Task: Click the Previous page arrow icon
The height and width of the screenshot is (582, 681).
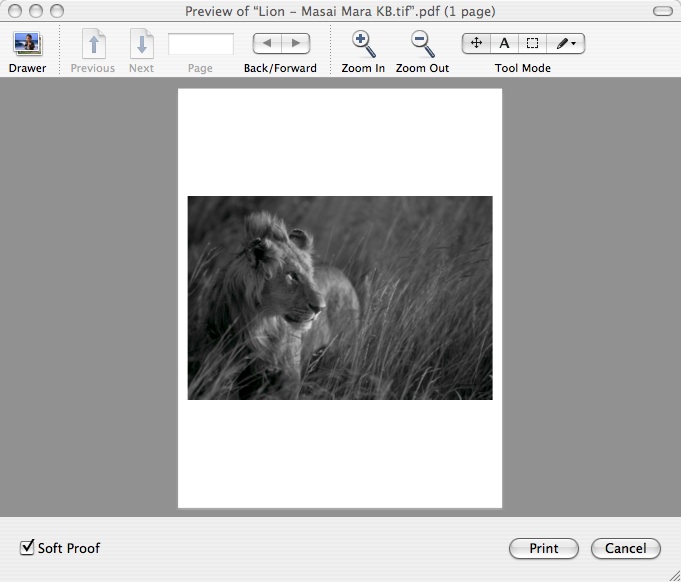Action: [x=92, y=45]
